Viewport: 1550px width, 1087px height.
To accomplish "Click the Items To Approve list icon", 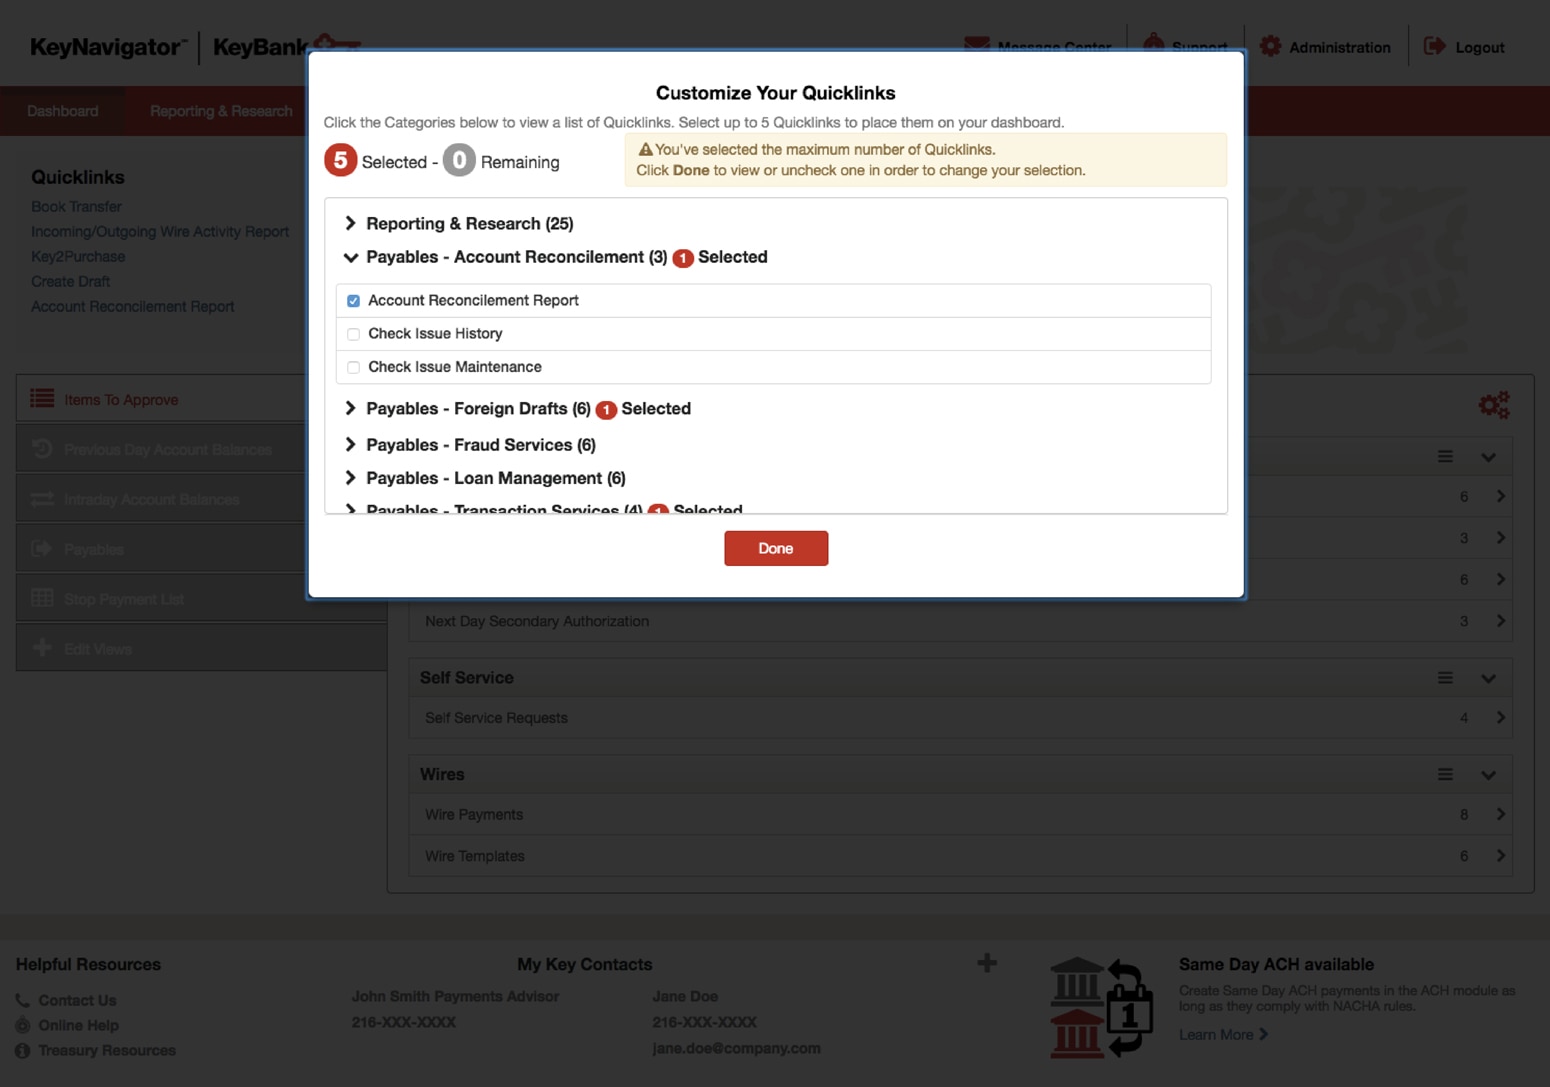I will click(x=42, y=398).
